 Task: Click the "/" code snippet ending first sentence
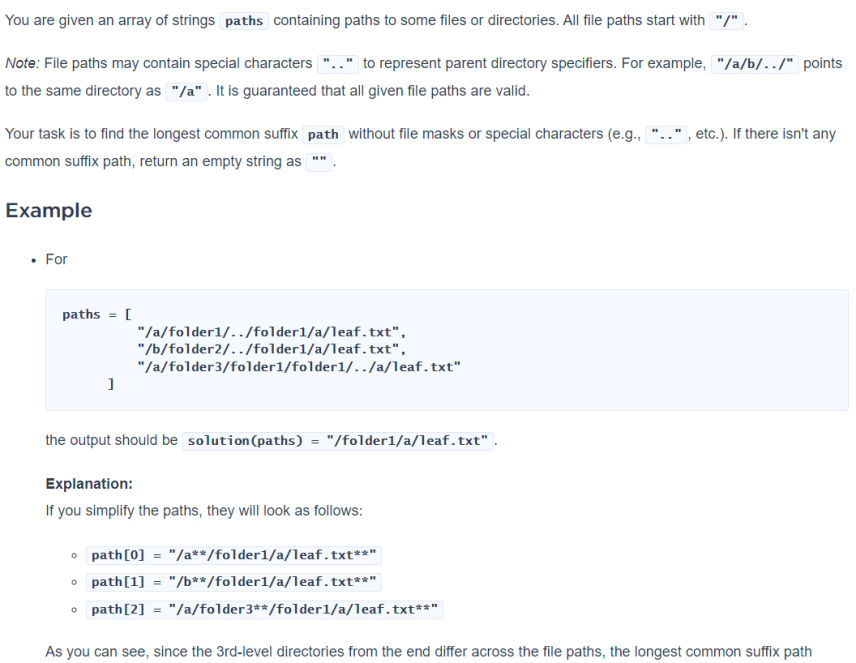click(727, 21)
